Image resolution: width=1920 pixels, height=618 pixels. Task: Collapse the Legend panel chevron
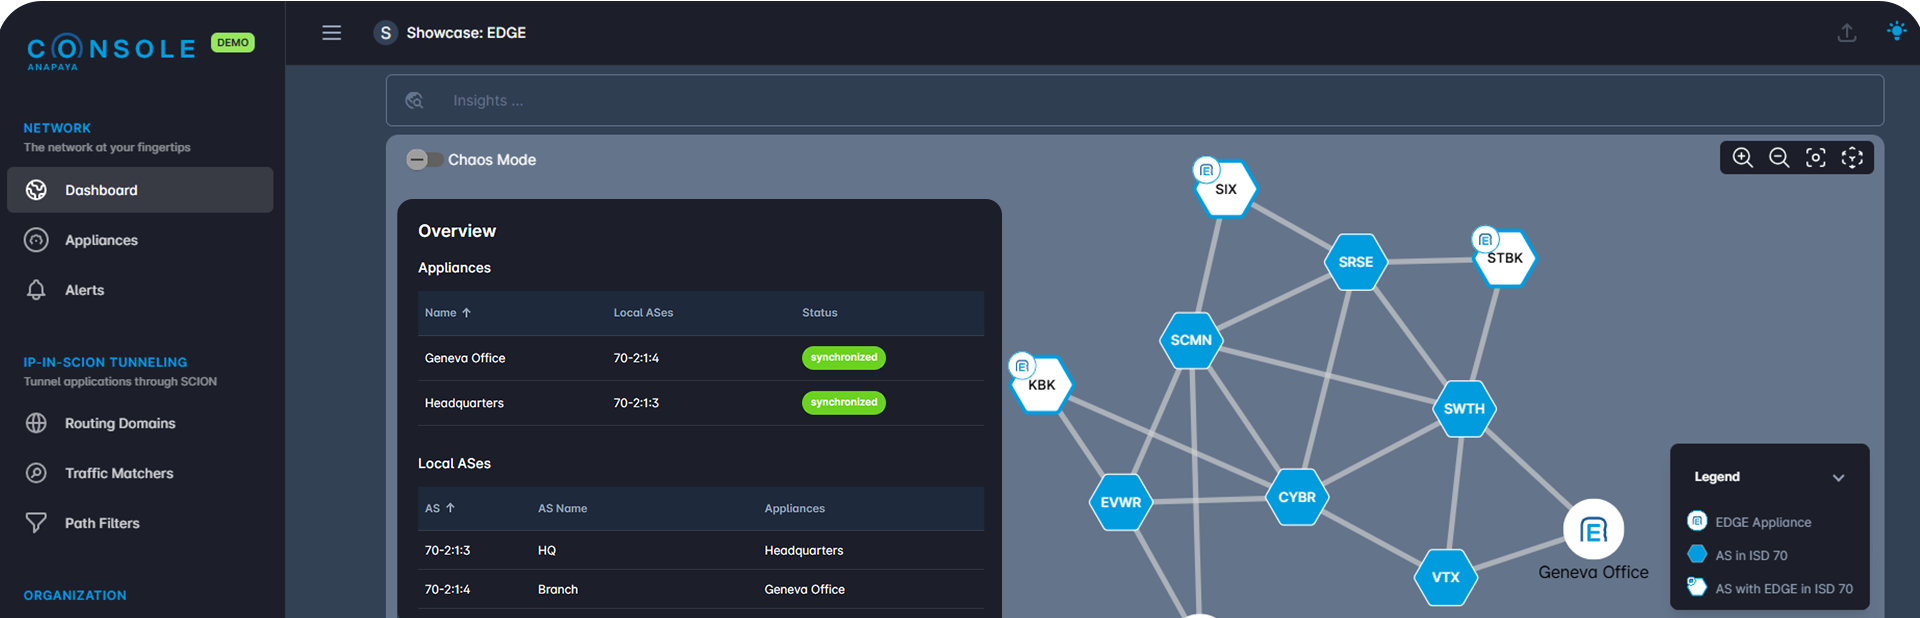(x=1838, y=478)
